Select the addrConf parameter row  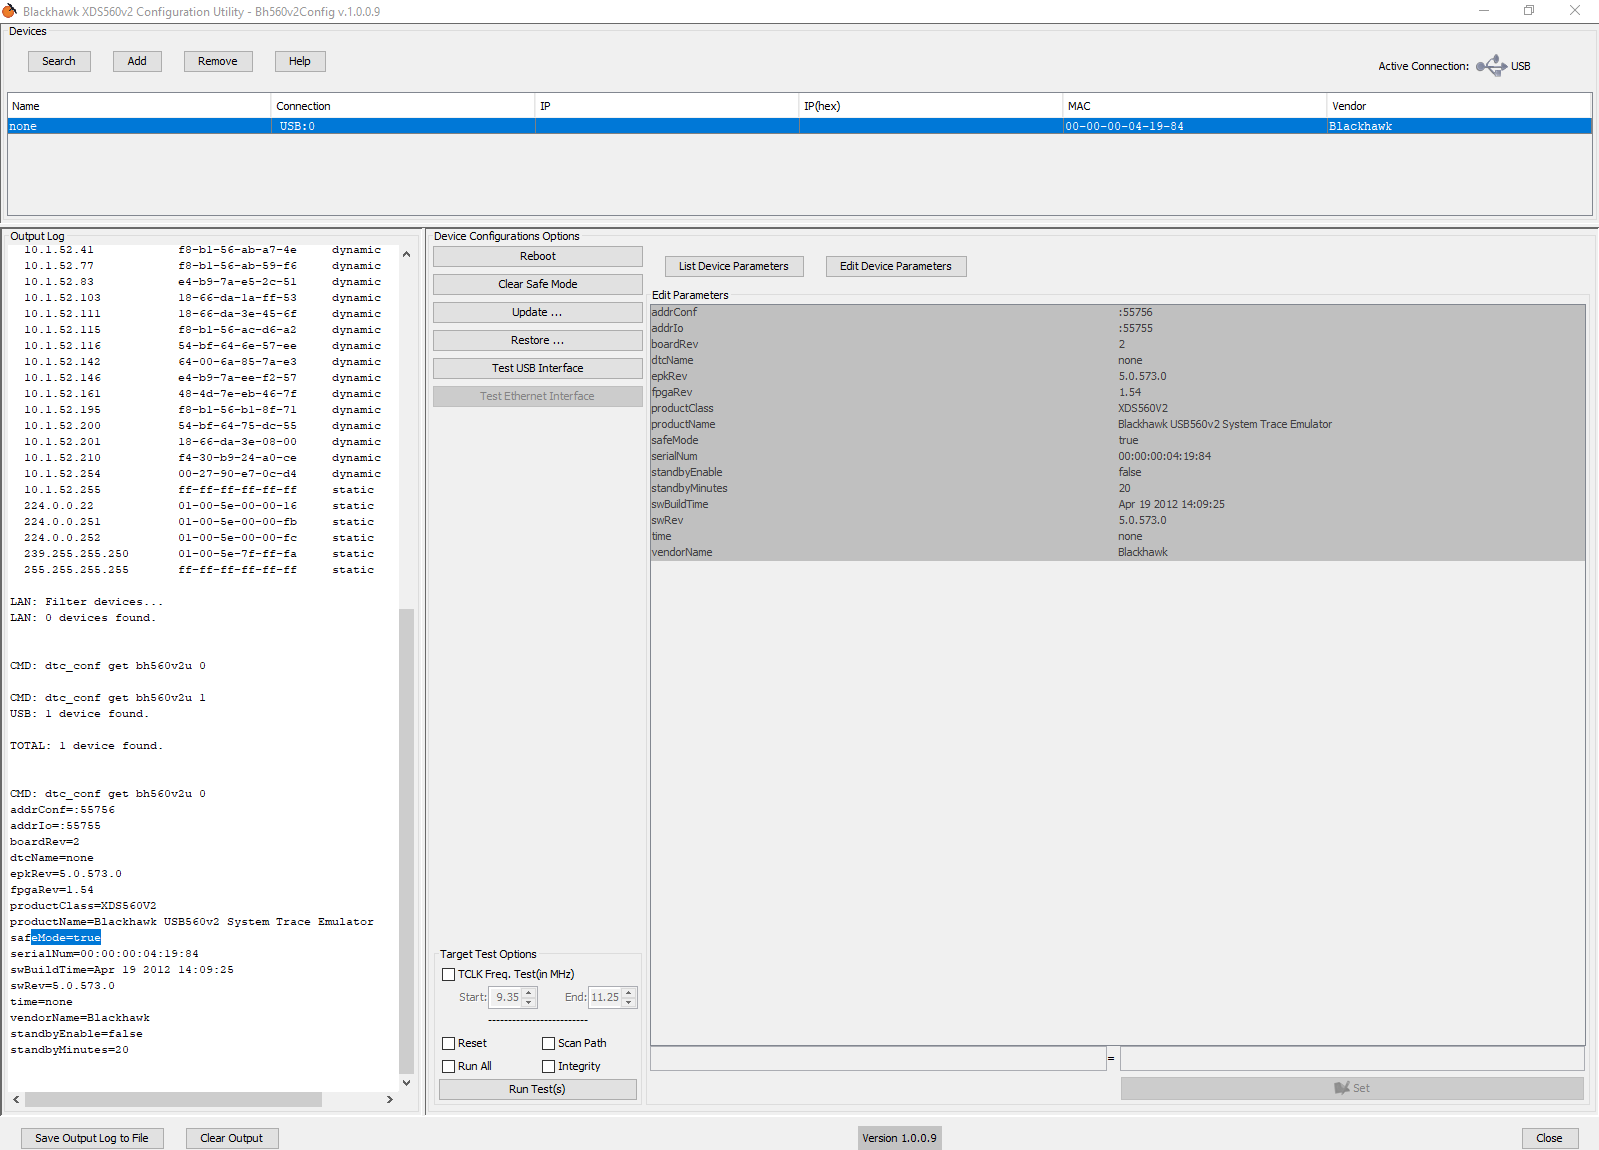1118,312
